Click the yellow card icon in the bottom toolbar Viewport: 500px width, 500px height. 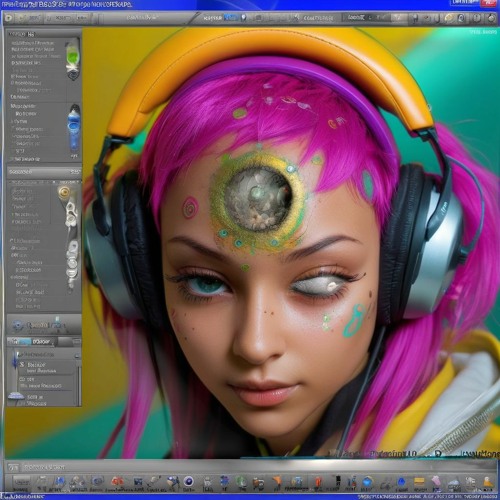point(419,481)
